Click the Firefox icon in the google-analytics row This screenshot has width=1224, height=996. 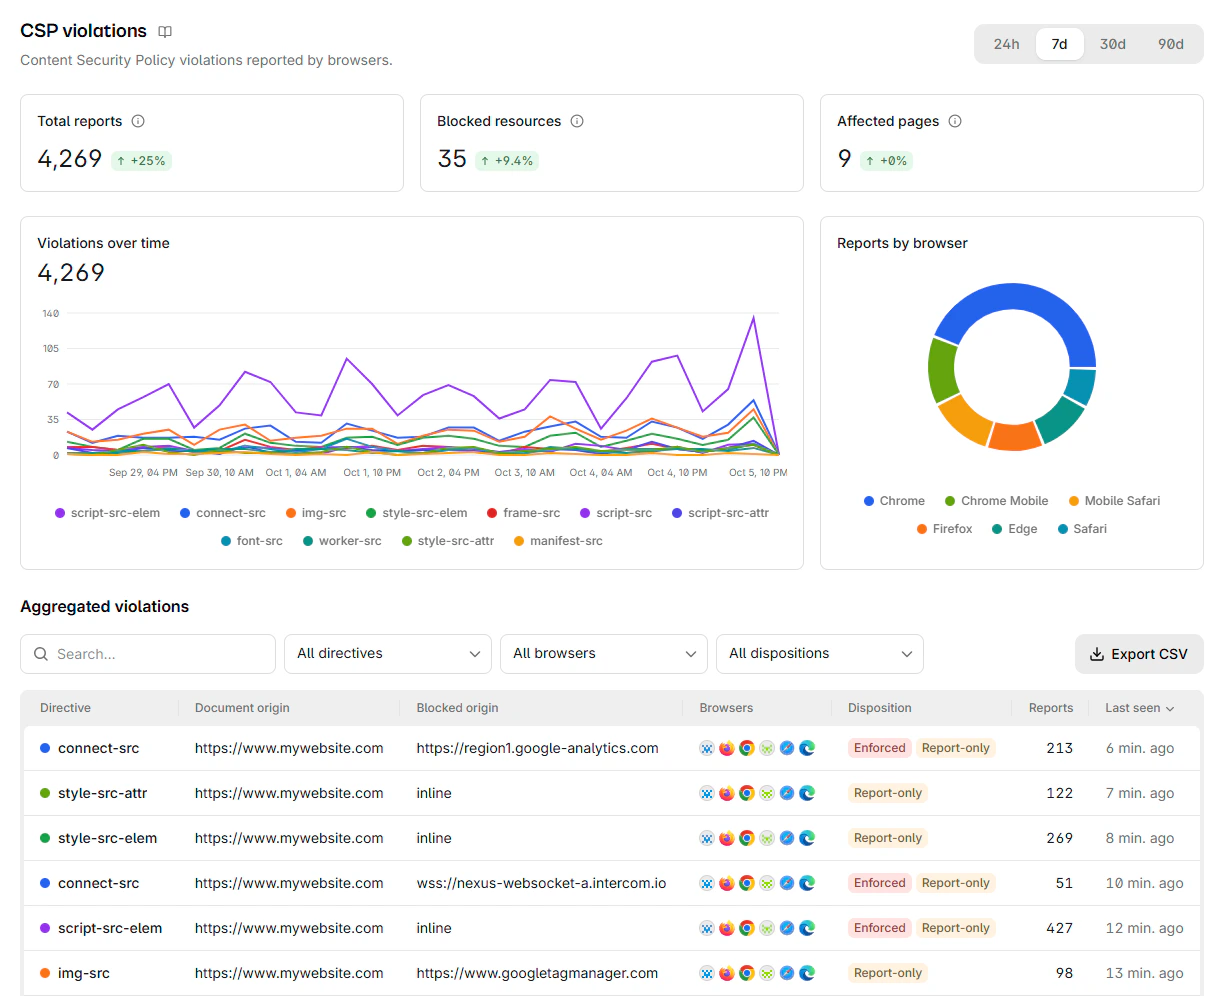click(727, 748)
